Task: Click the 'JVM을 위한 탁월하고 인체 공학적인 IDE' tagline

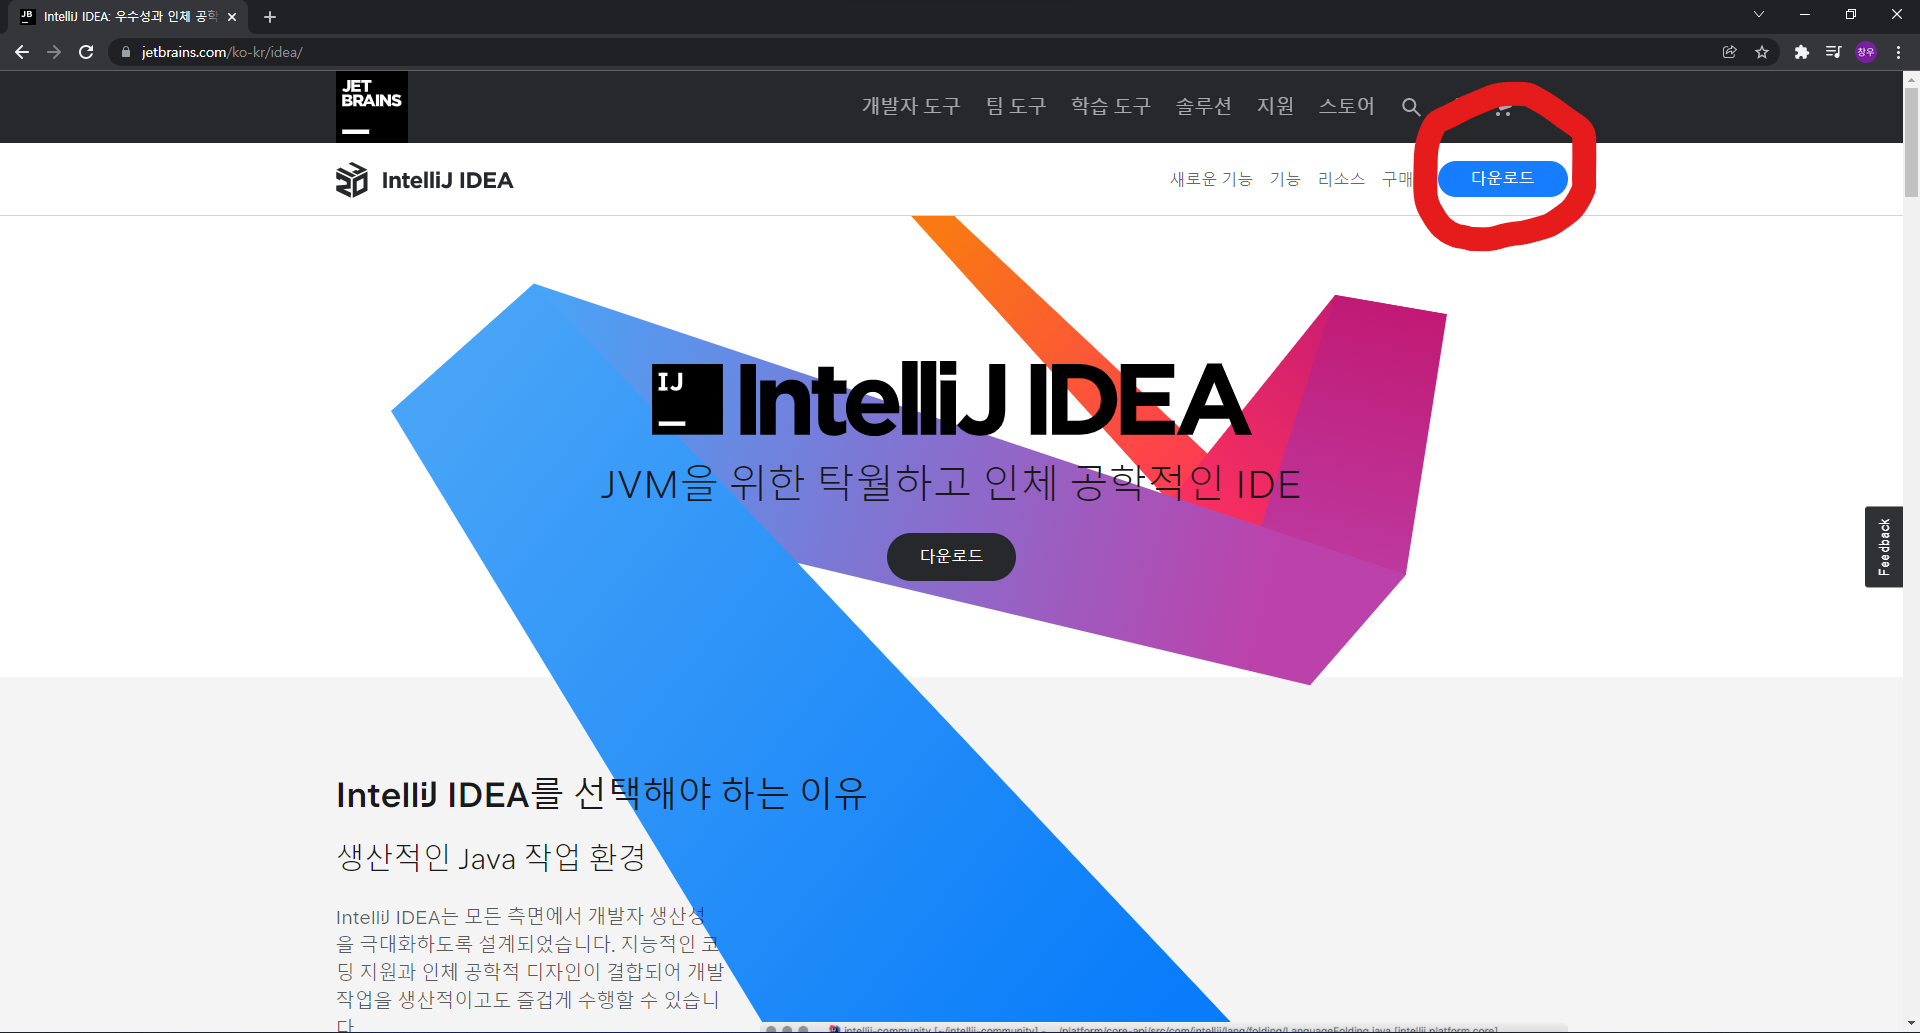Action: pyautogui.click(x=950, y=484)
